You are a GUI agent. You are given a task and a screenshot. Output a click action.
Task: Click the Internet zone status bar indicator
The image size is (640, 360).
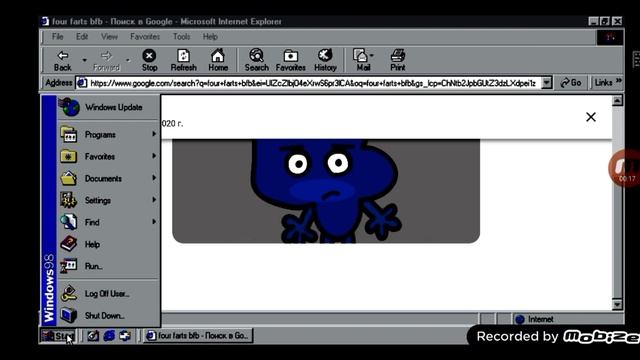[568, 319]
